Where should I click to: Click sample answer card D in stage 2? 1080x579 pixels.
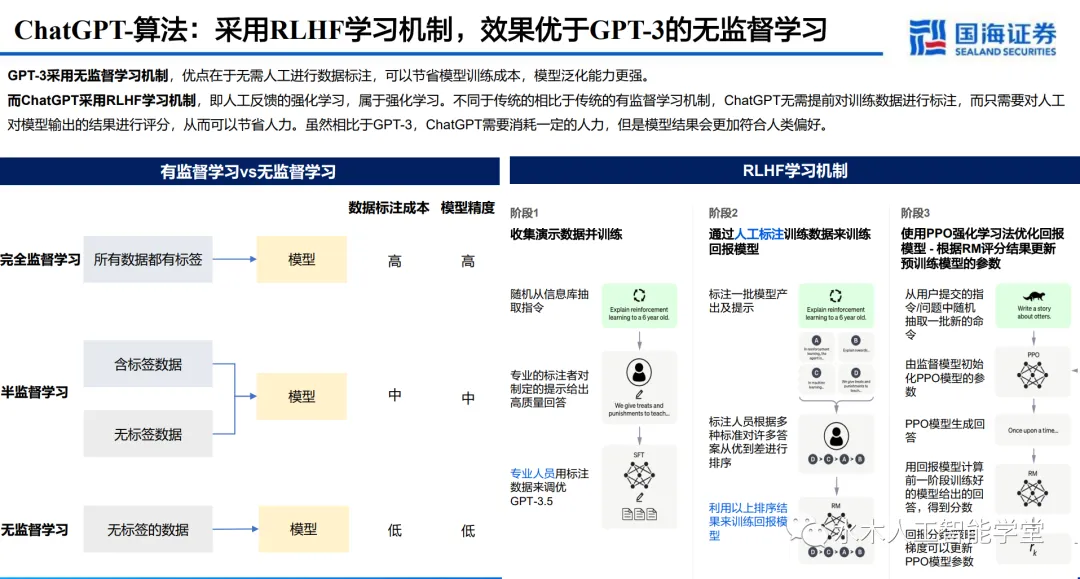[855, 379]
